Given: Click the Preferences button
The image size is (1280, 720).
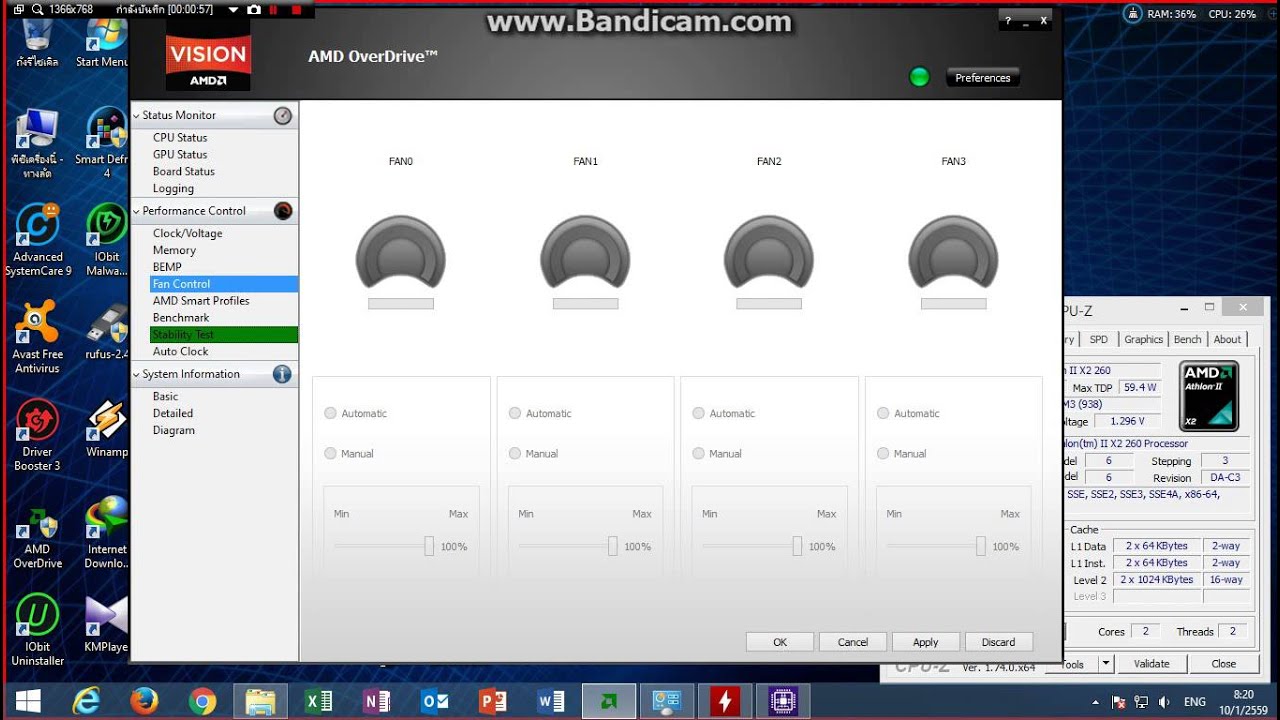Looking at the screenshot, I should point(983,78).
